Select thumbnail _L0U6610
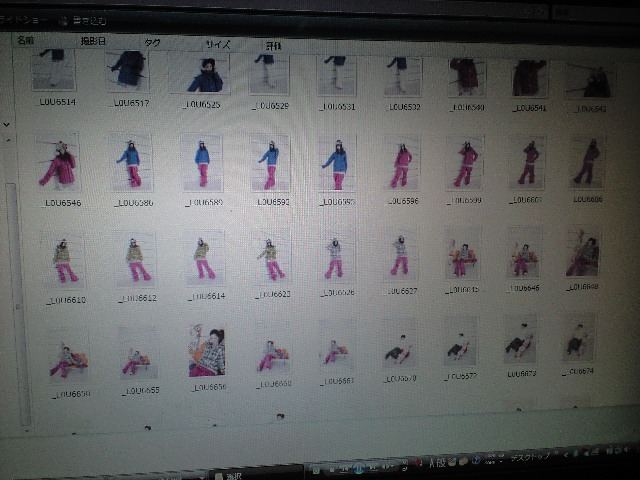This screenshot has width=640, height=480. [63, 261]
